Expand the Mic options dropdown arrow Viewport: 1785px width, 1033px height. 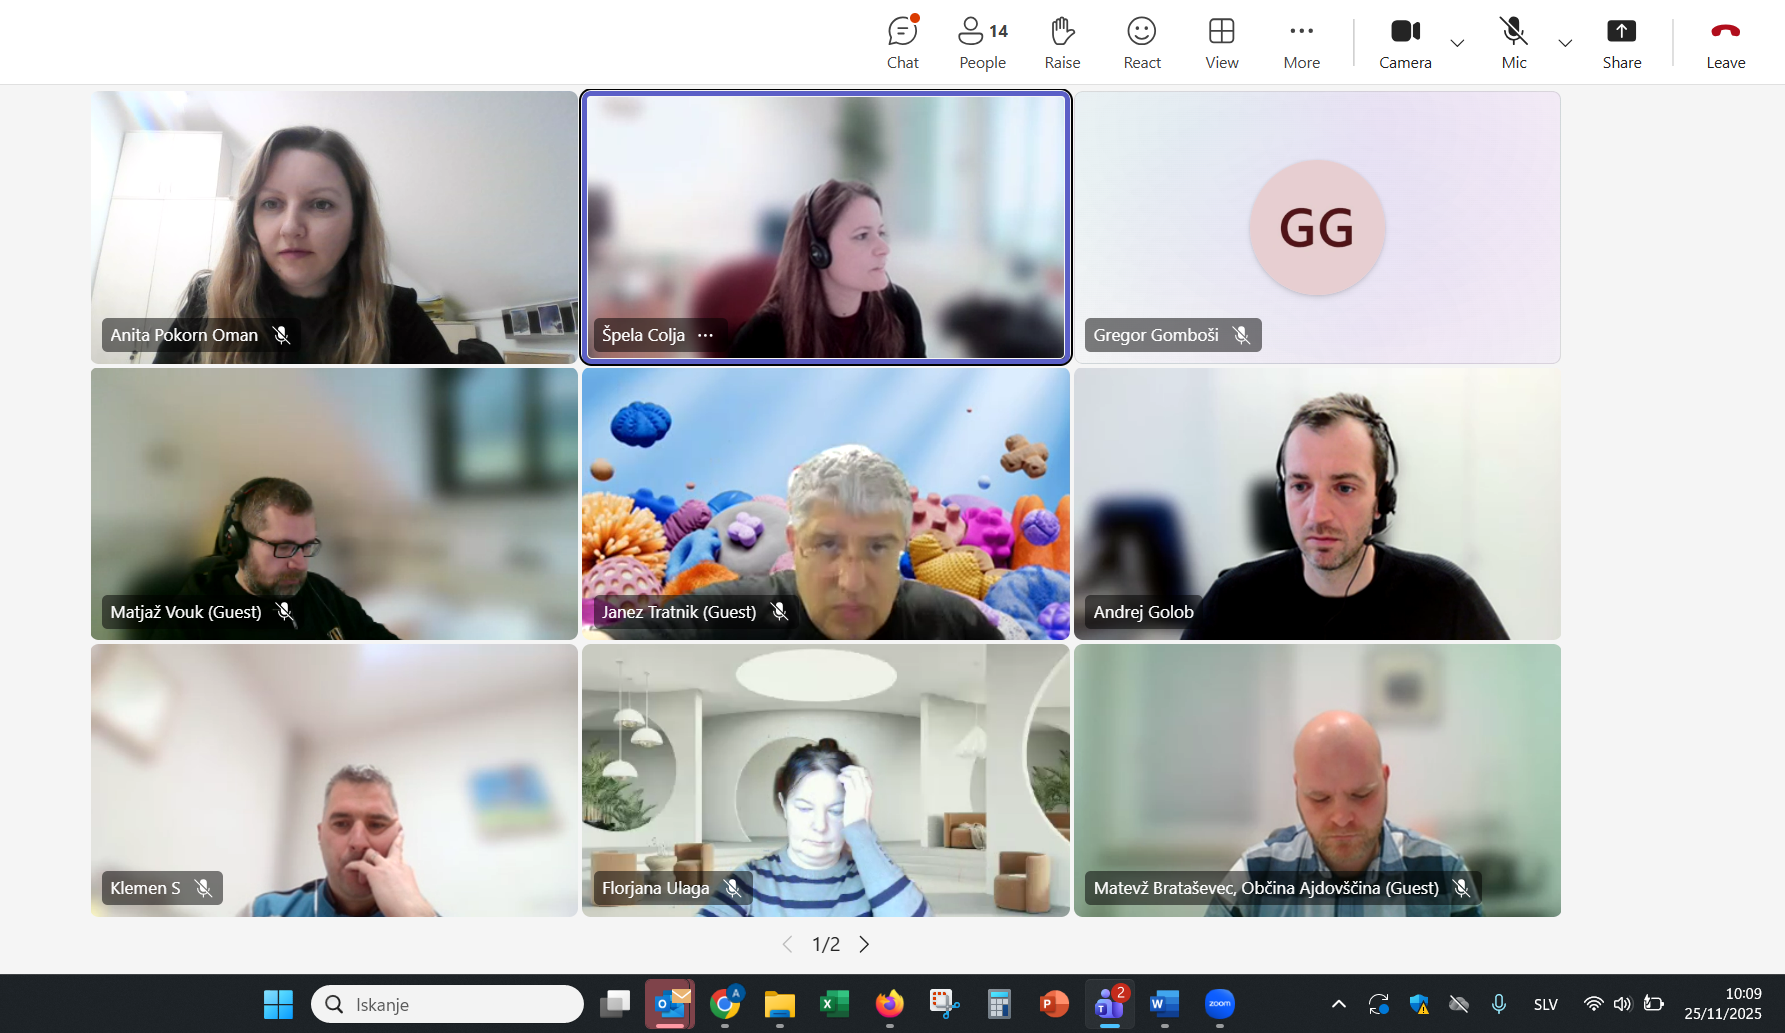(x=1565, y=43)
